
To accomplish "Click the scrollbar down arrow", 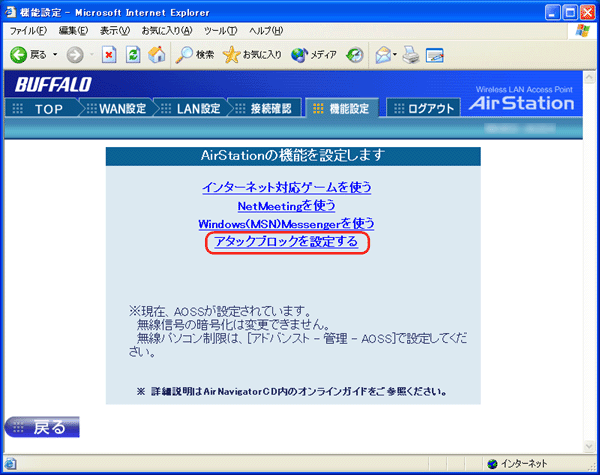I will 589,446.
